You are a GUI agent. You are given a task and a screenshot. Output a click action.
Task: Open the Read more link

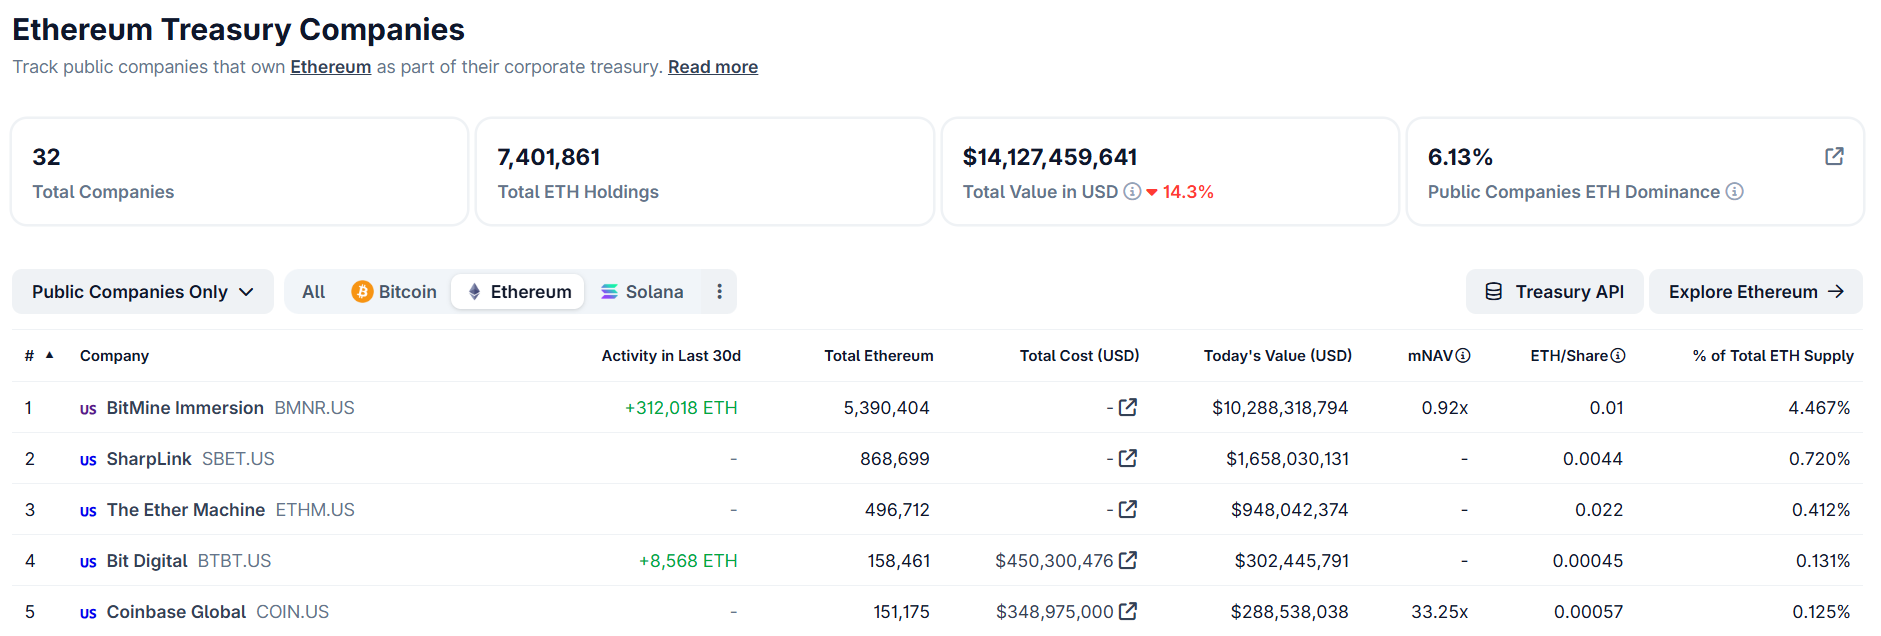(x=713, y=67)
